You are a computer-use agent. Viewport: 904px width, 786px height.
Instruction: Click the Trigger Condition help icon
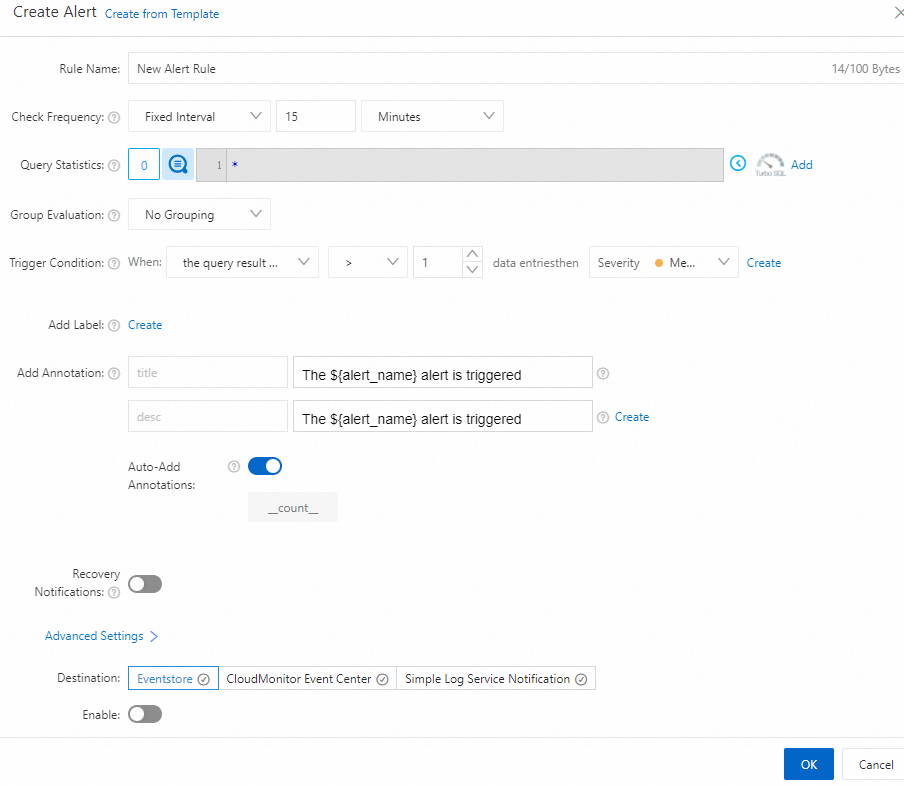click(114, 264)
